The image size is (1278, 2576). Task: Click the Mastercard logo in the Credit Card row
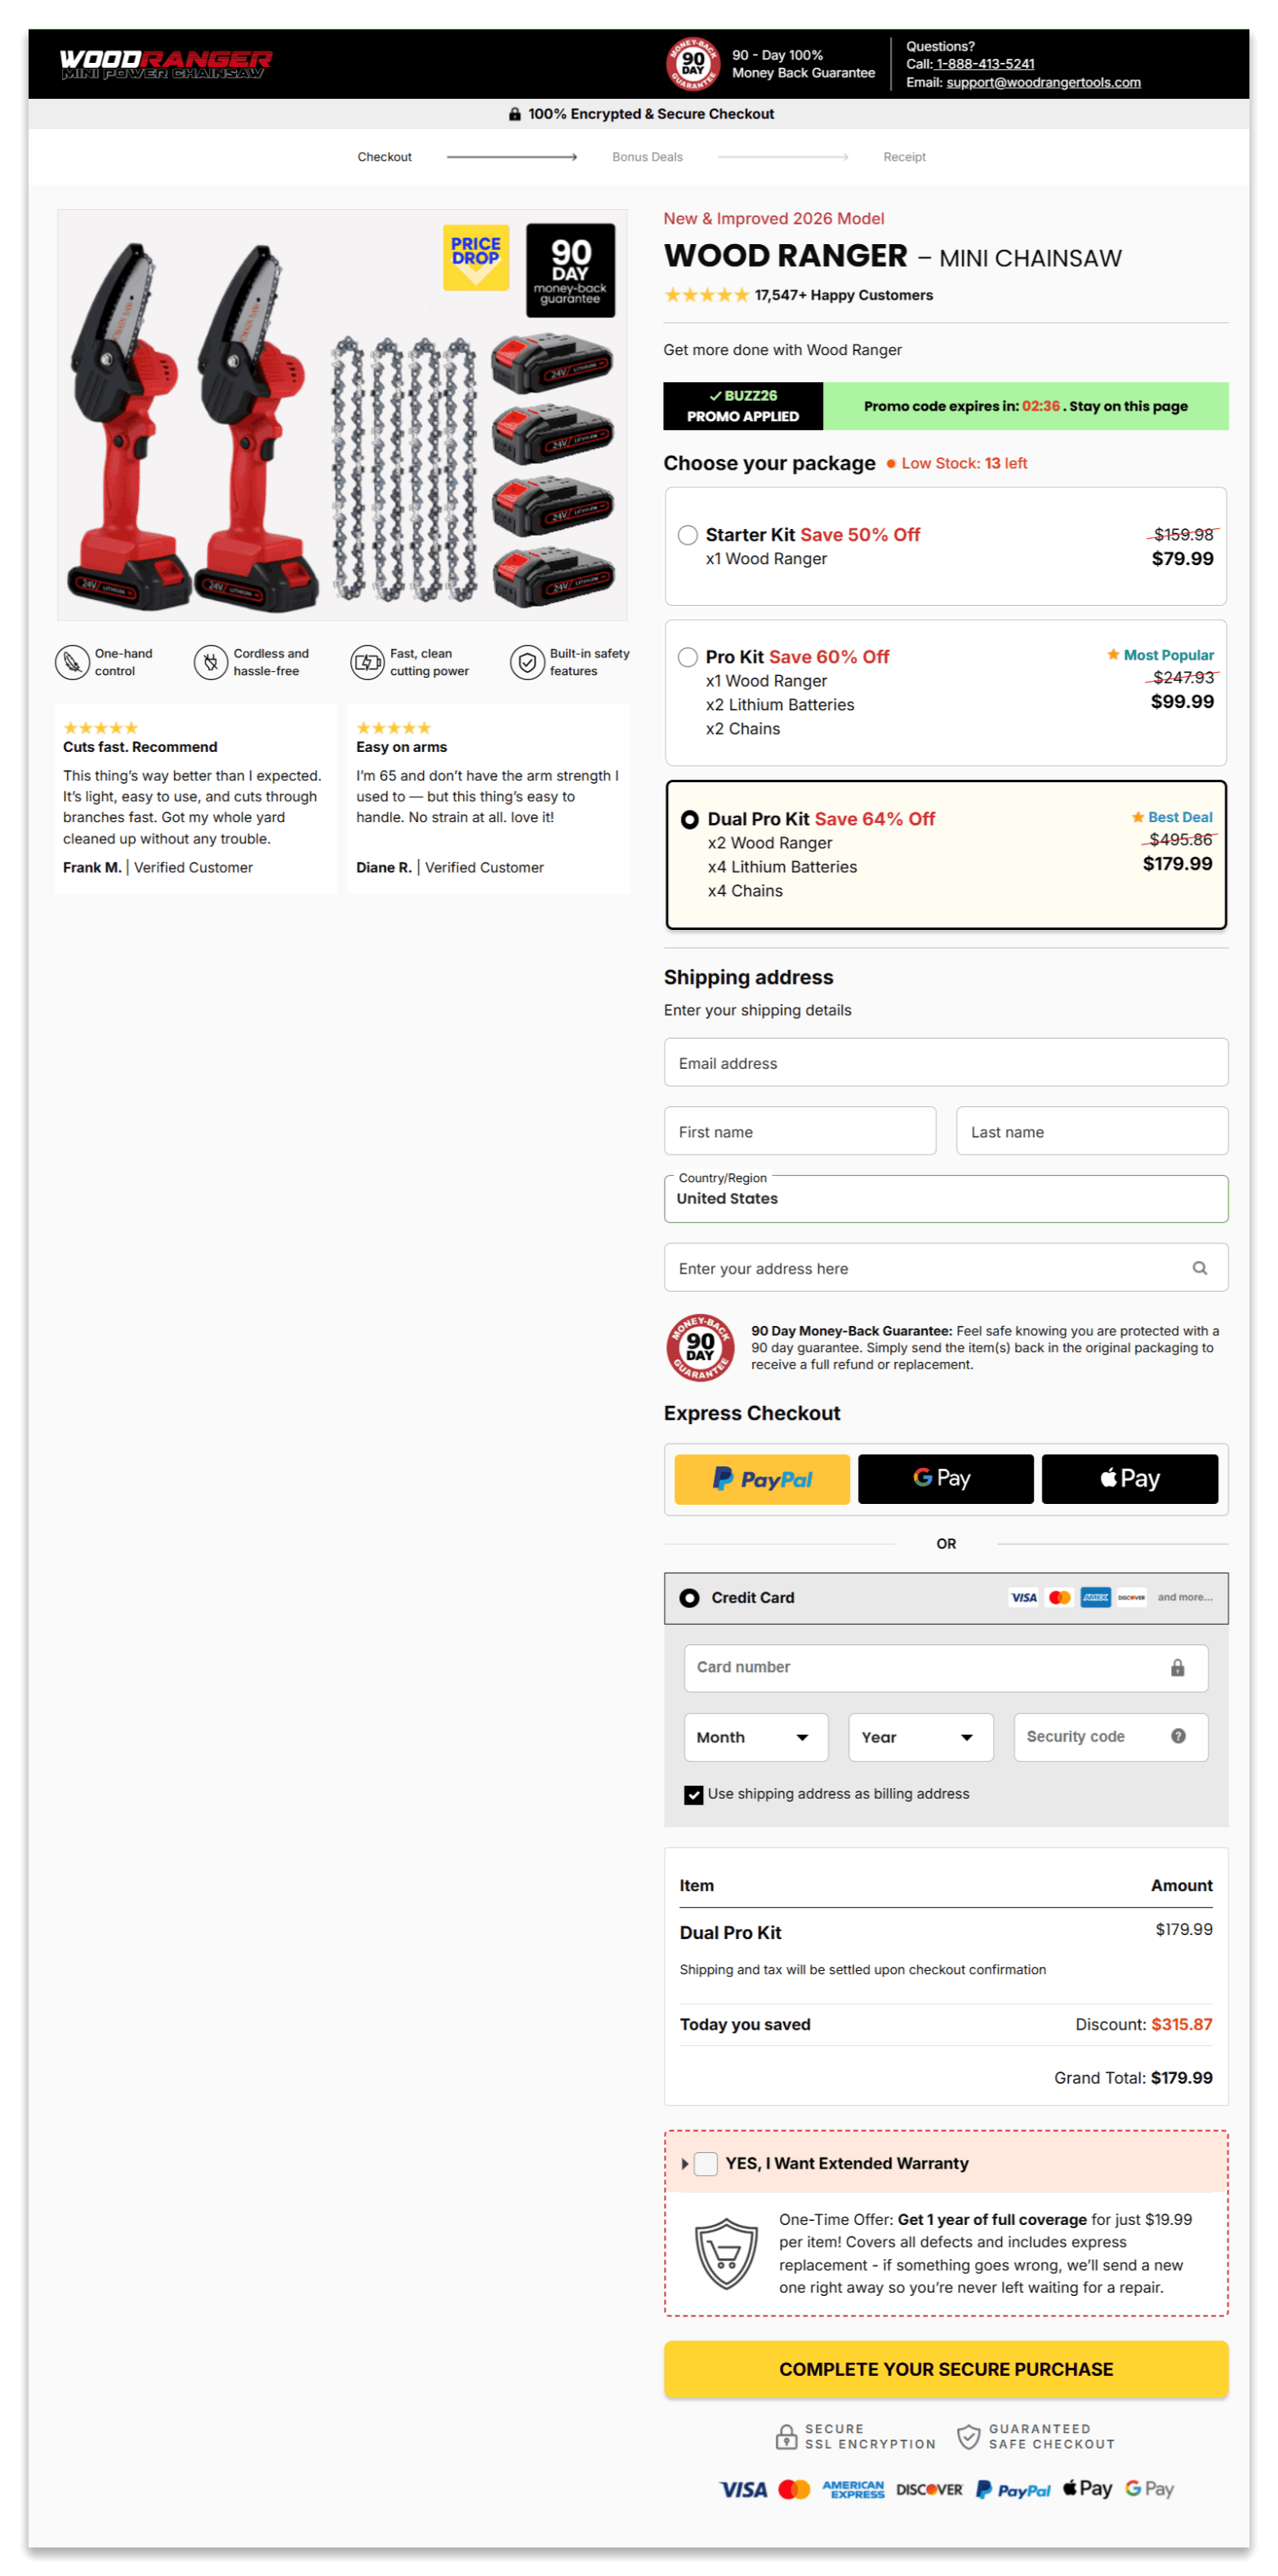tap(1059, 1597)
